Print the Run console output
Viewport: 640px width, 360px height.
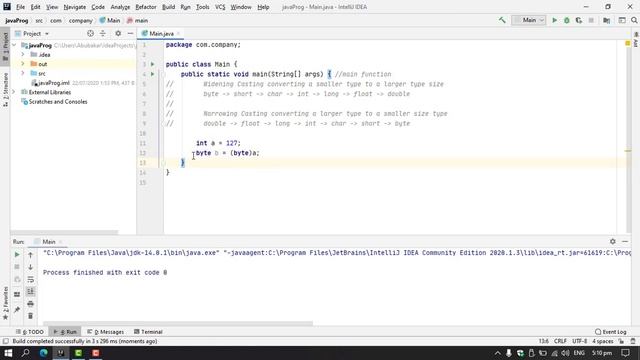tap(31, 304)
